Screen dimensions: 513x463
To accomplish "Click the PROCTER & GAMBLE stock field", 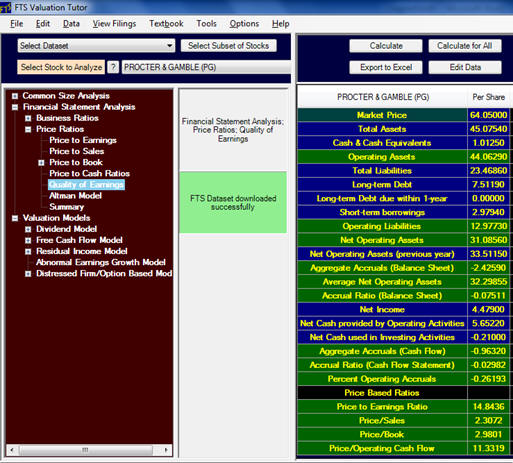I will [206, 67].
